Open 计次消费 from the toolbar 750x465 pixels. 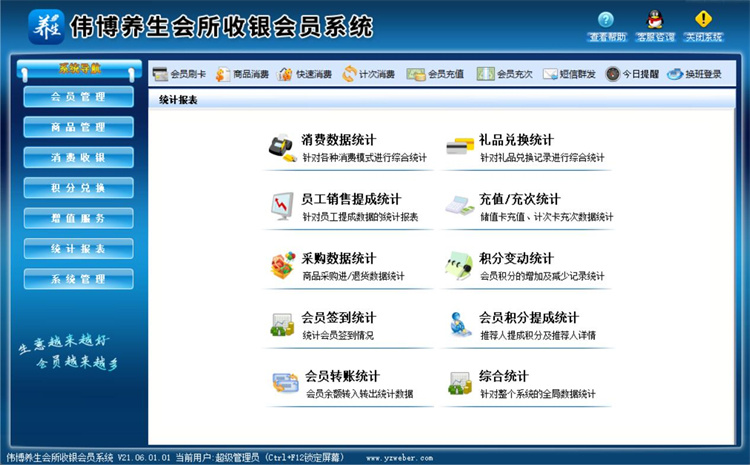pos(369,74)
